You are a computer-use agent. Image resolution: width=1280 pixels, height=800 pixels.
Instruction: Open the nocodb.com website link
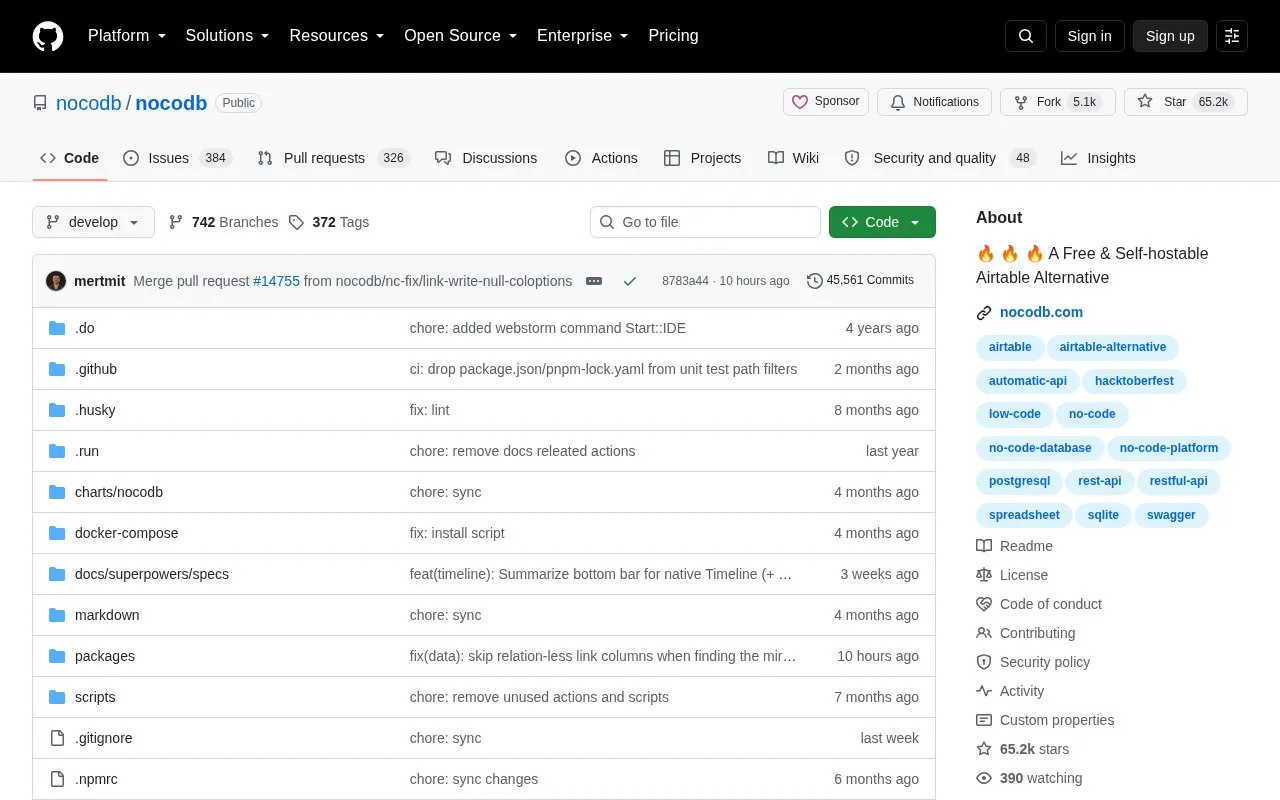coord(1041,312)
